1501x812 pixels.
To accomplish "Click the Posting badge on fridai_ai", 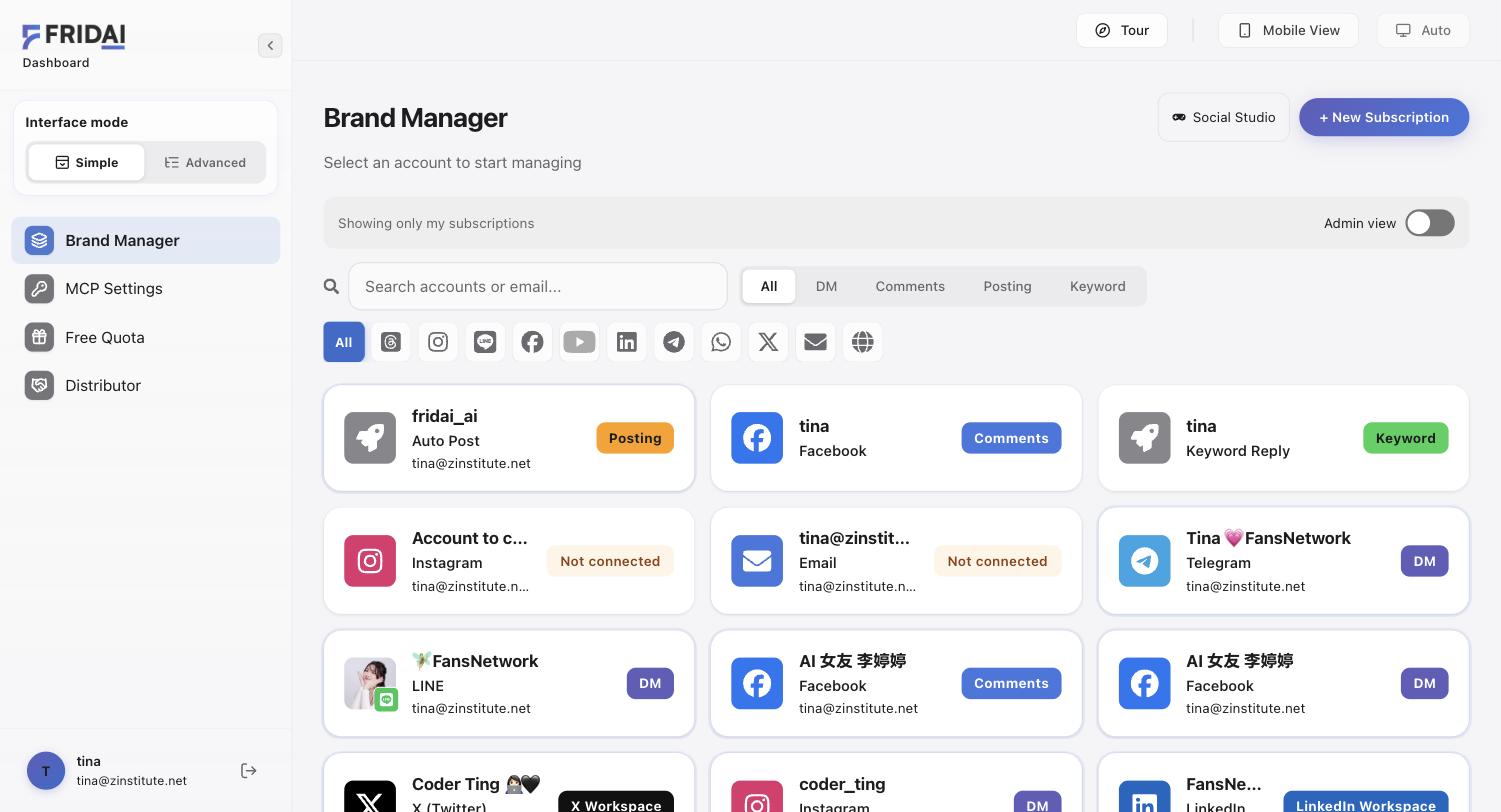I will click(x=635, y=438).
